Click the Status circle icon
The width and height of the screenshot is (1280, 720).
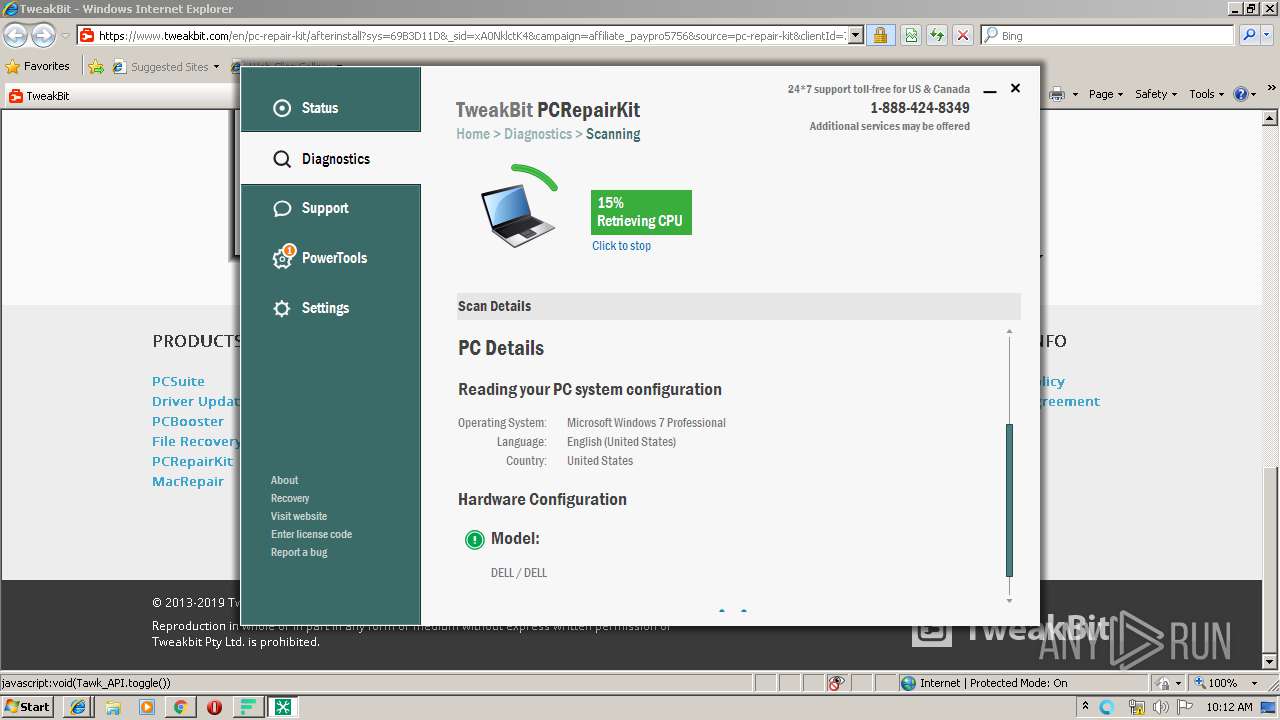282,108
